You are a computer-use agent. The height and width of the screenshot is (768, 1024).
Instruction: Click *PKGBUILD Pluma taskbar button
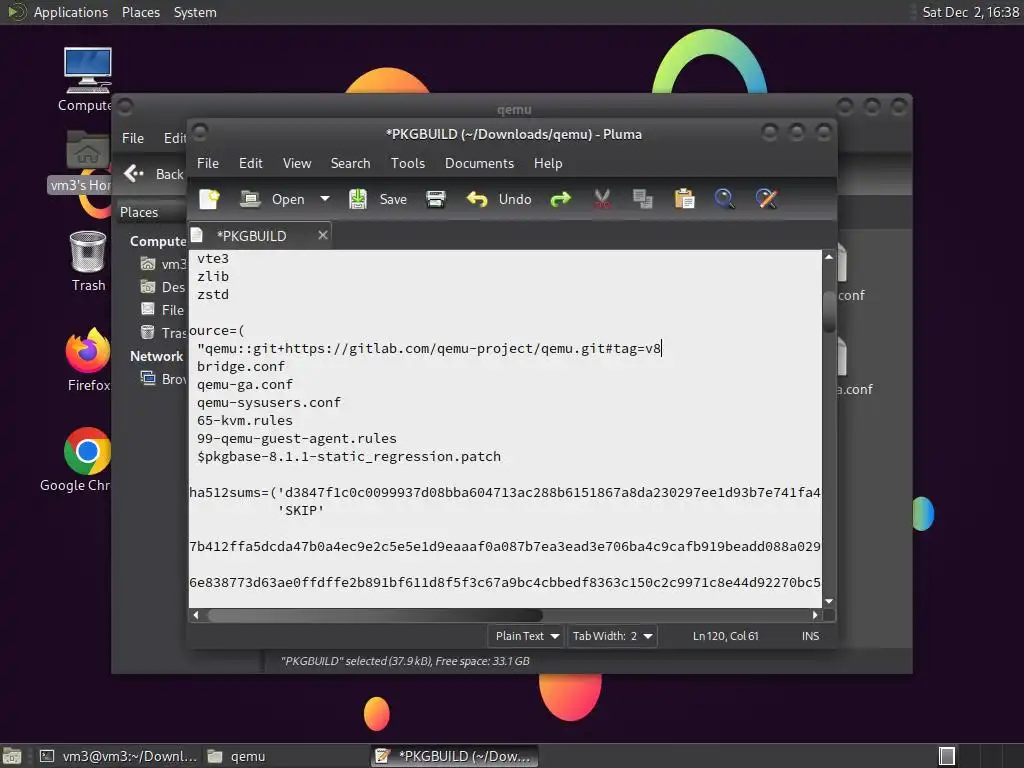pos(455,756)
